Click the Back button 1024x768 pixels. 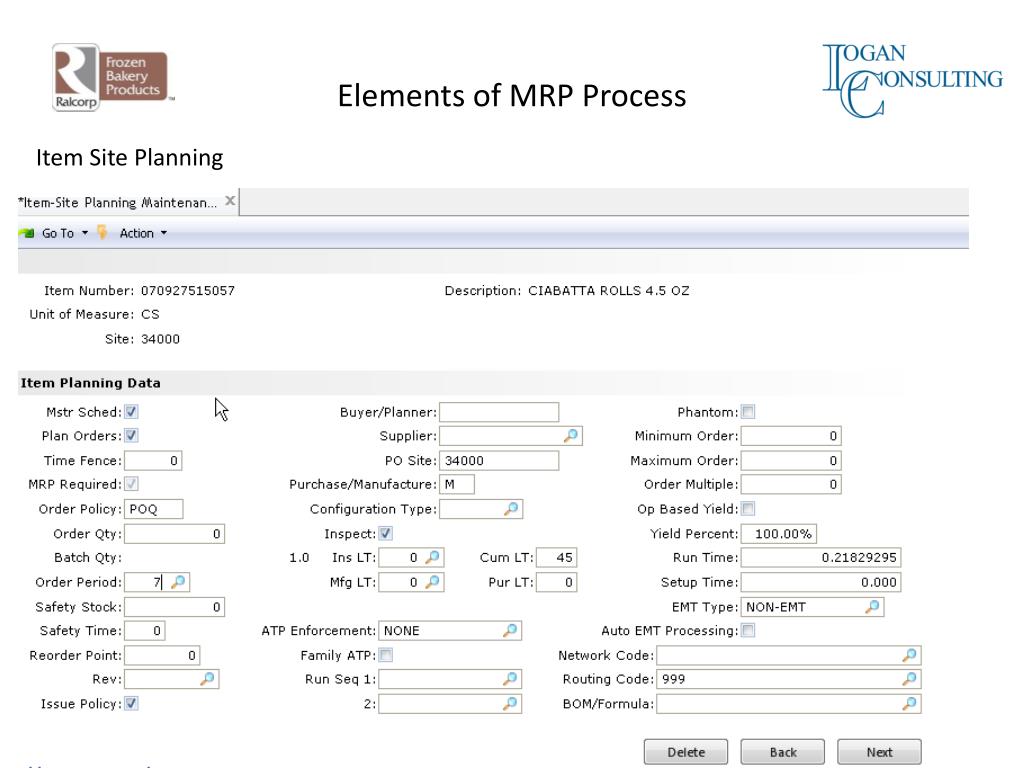pos(782,752)
